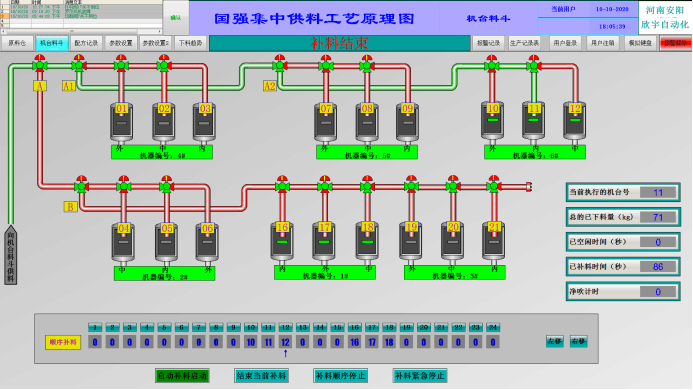Viewport: 693px width, 390px height.
Task: Click the 向机台料斗供料 supply arrow
Action: pyautogui.click(x=11, y=255)
